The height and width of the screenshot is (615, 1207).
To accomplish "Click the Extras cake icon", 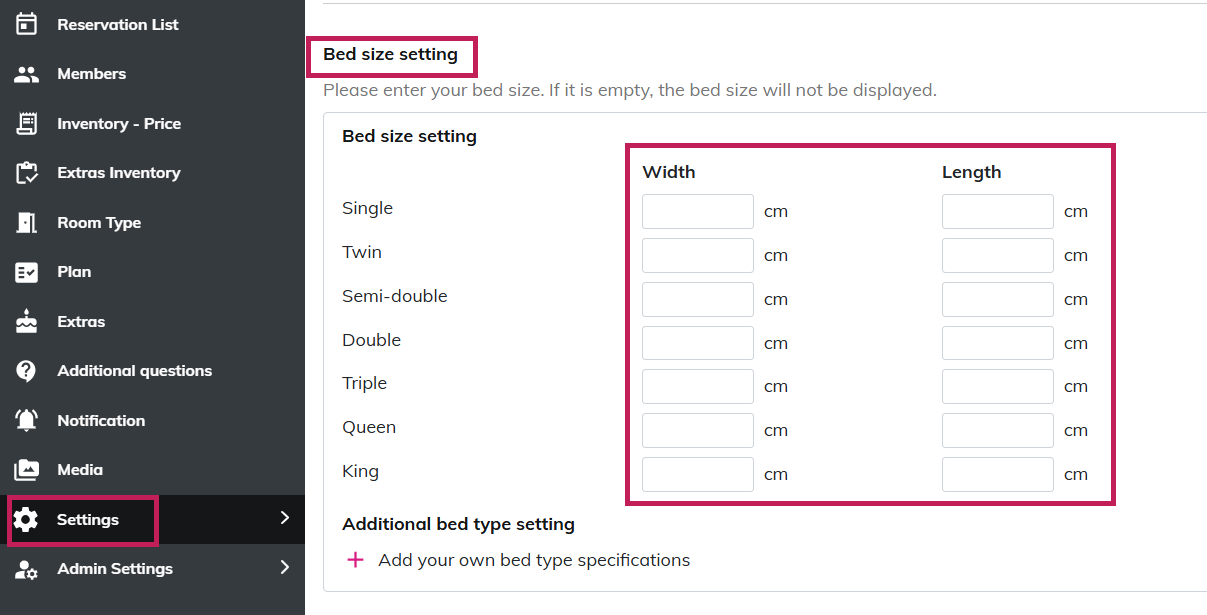I will click(x=27, y=322).
